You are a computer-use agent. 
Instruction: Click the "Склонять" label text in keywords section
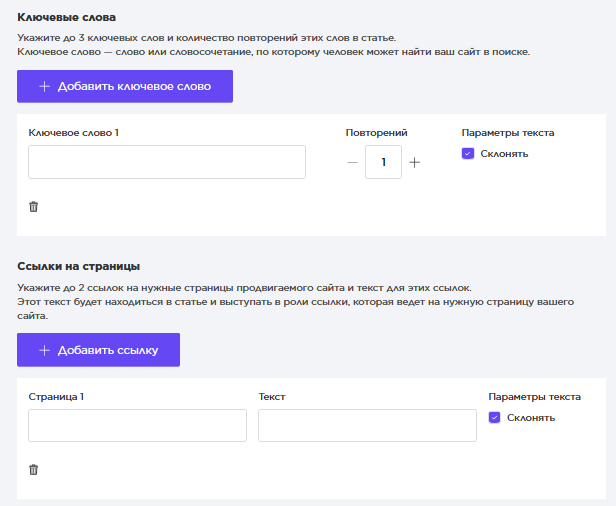(x=504, y=154)
